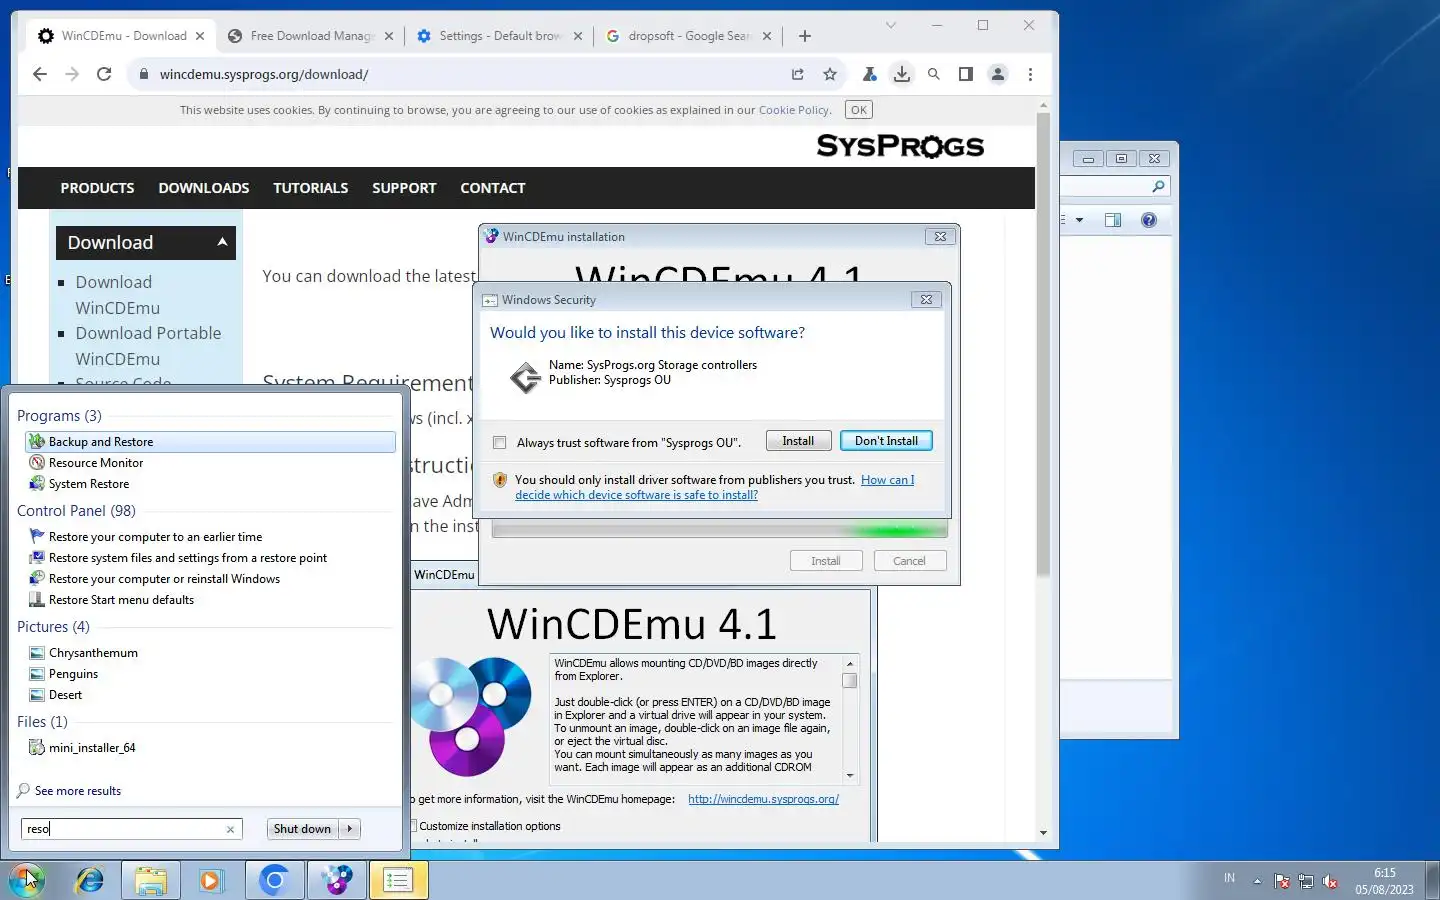Clear the Start menu search box
Viewport: 1440px width, 900px height.
[230, 829]
